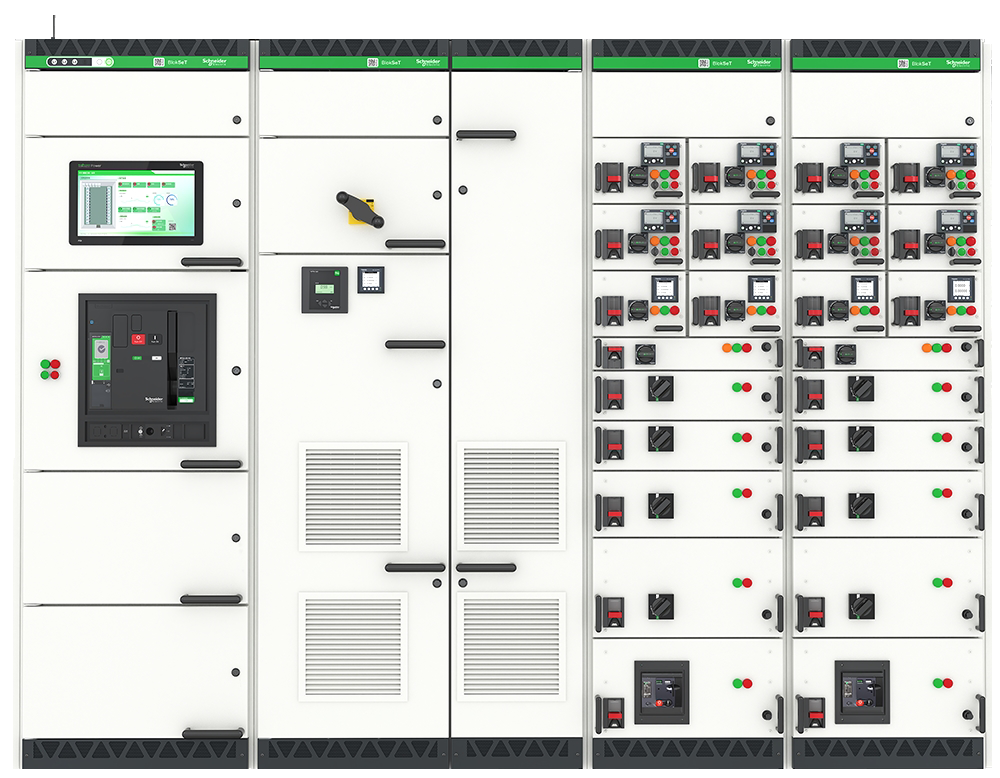Image resolution: width=1000 pixels, height=778 pixels.
Task: Click the power factor controller display
Action: pyautogui.click(x=325, y=290)
